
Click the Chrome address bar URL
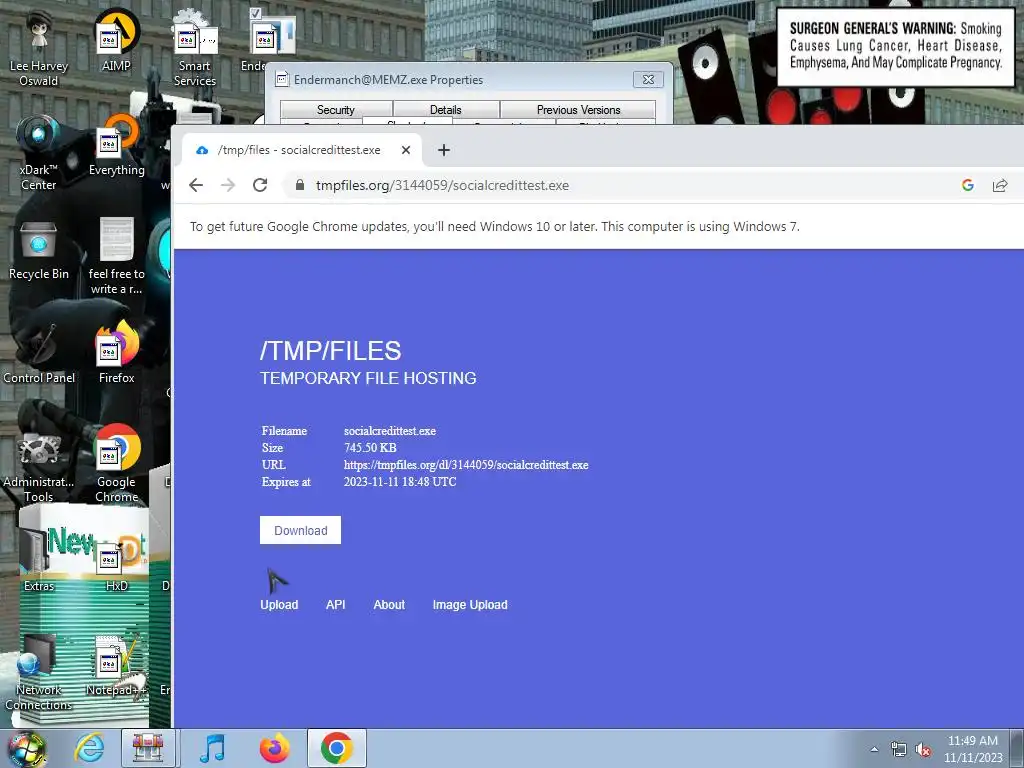[x=442, y=185]
